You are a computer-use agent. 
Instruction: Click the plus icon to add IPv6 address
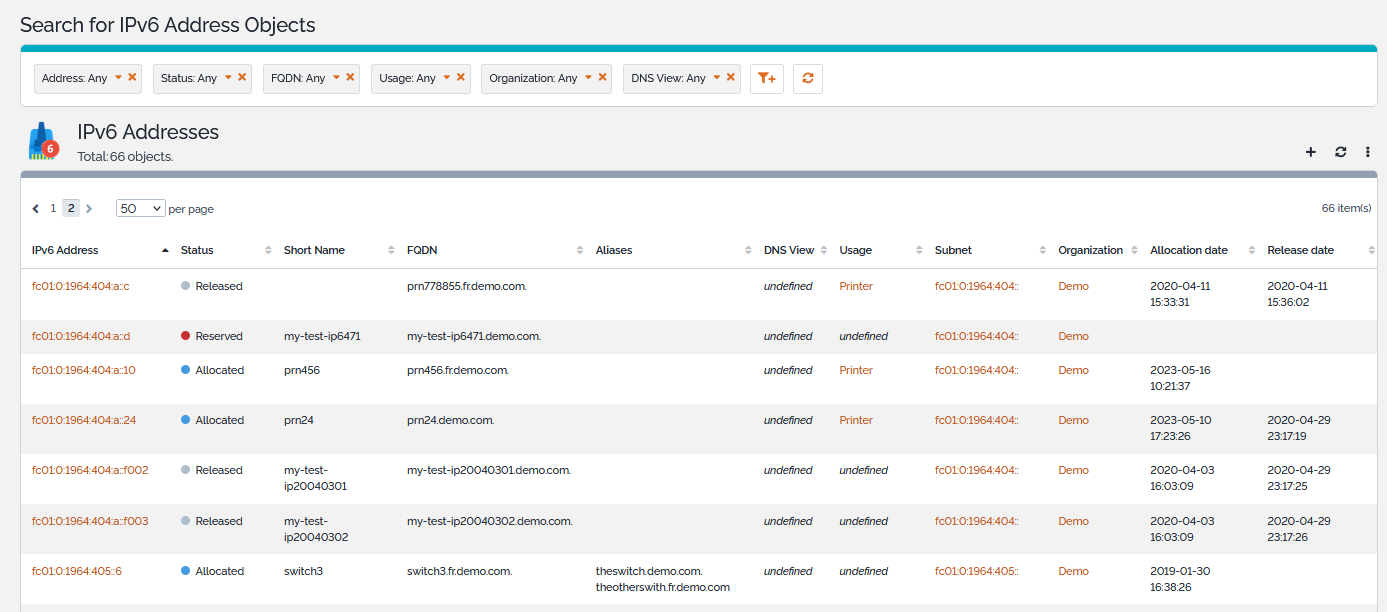tap(1311, 152)
